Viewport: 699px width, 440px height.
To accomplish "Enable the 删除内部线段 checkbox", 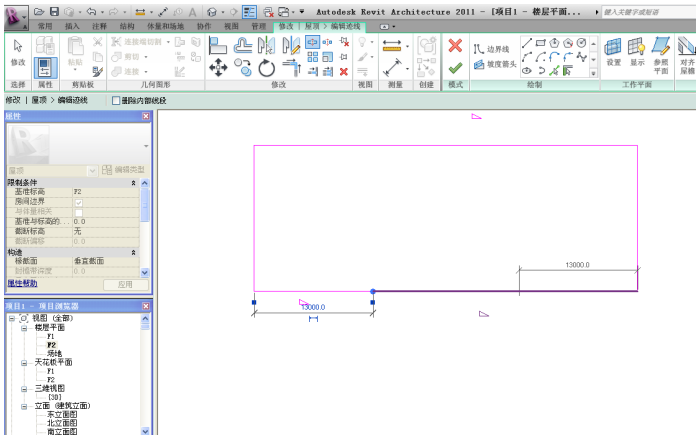I will tap(117, 101).
